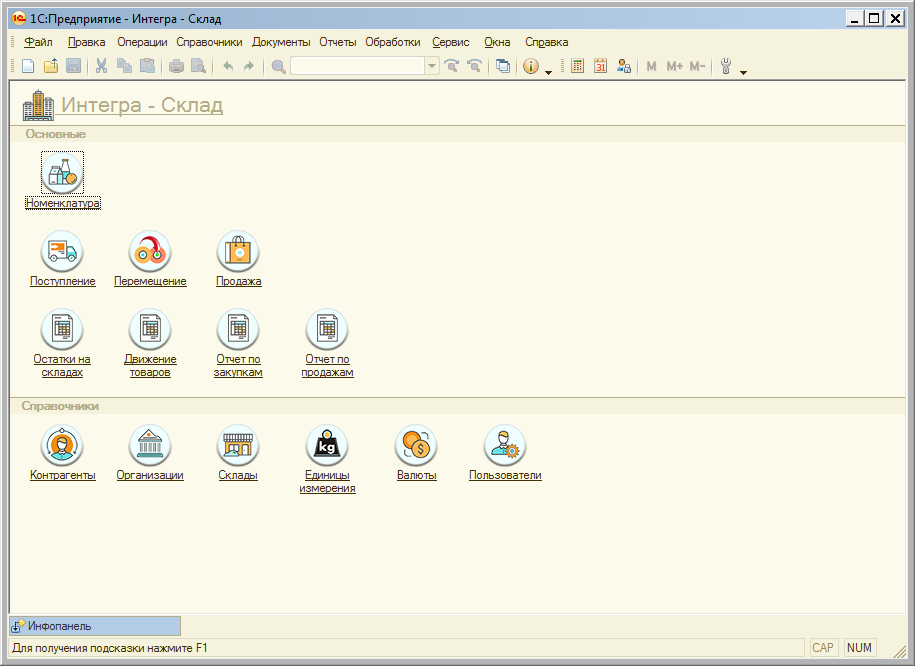Click the M+ memory add button

674,67
